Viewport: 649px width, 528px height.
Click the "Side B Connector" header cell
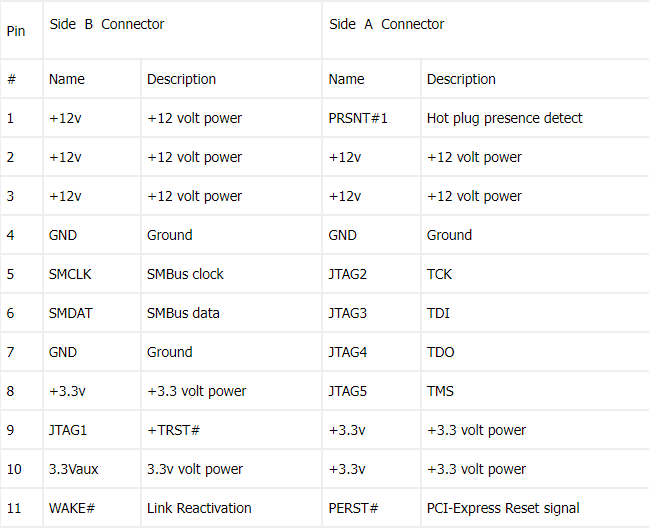tap(107, 24)
